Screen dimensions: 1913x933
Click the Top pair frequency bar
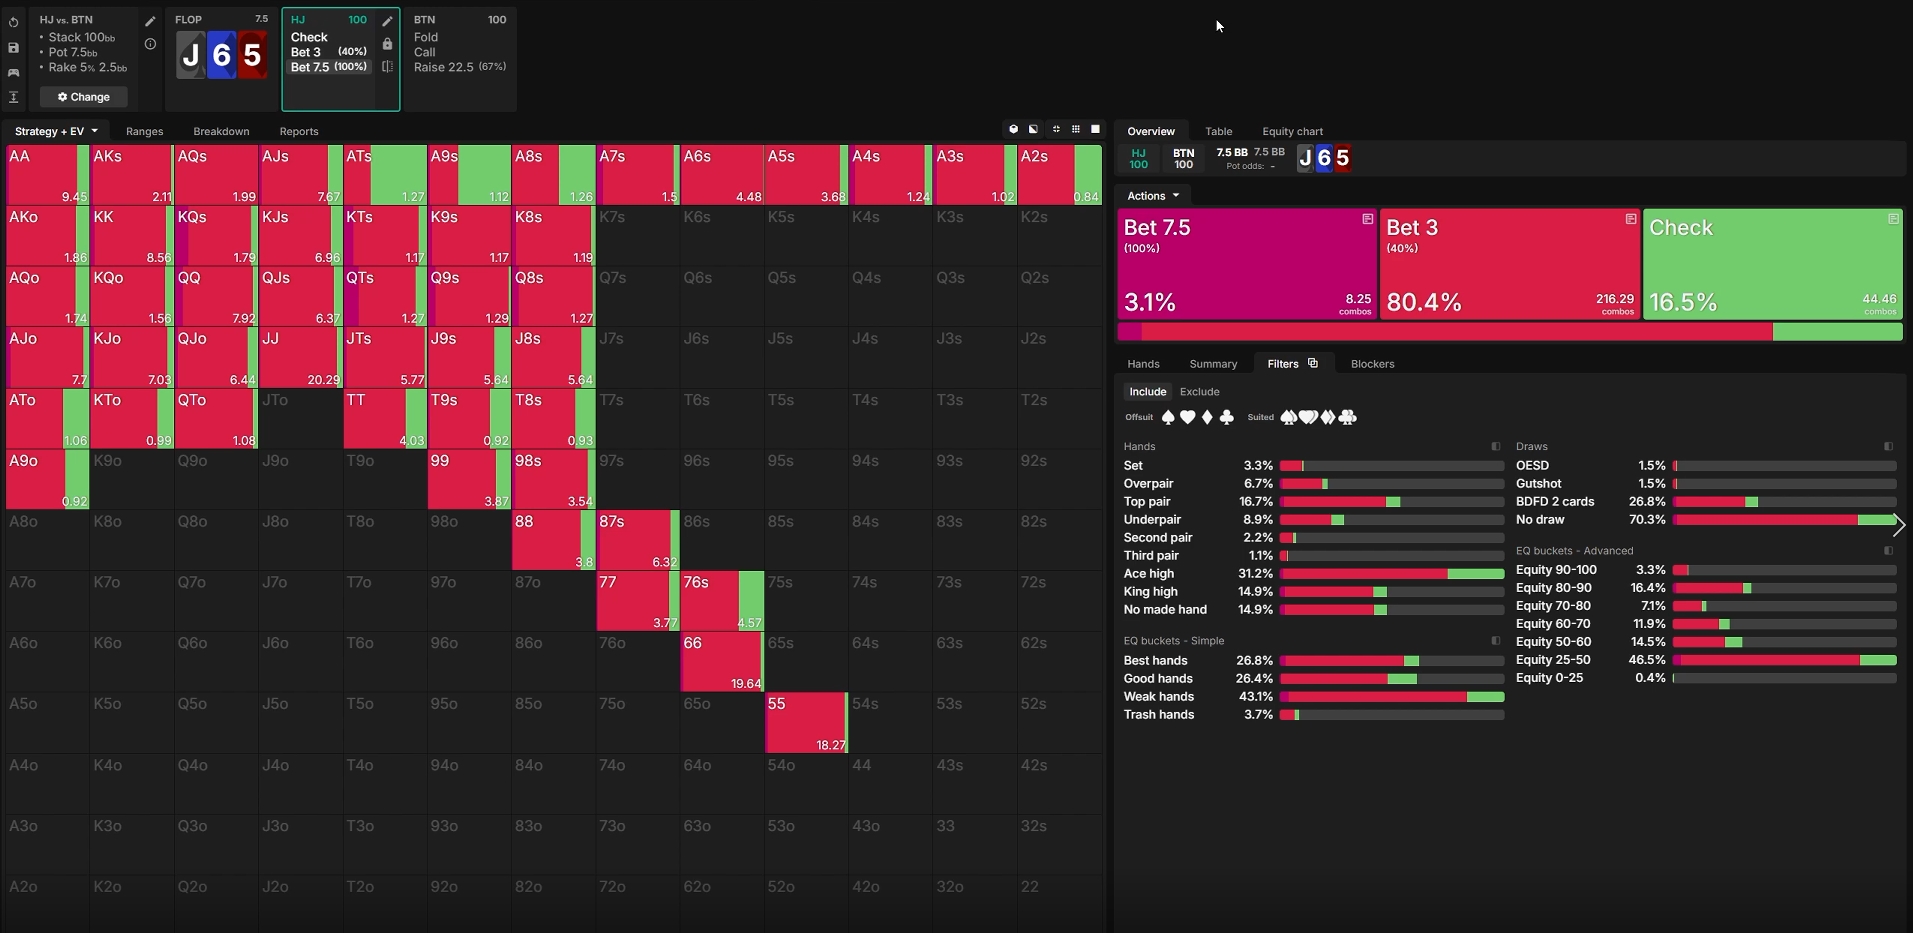[1391, 502]
